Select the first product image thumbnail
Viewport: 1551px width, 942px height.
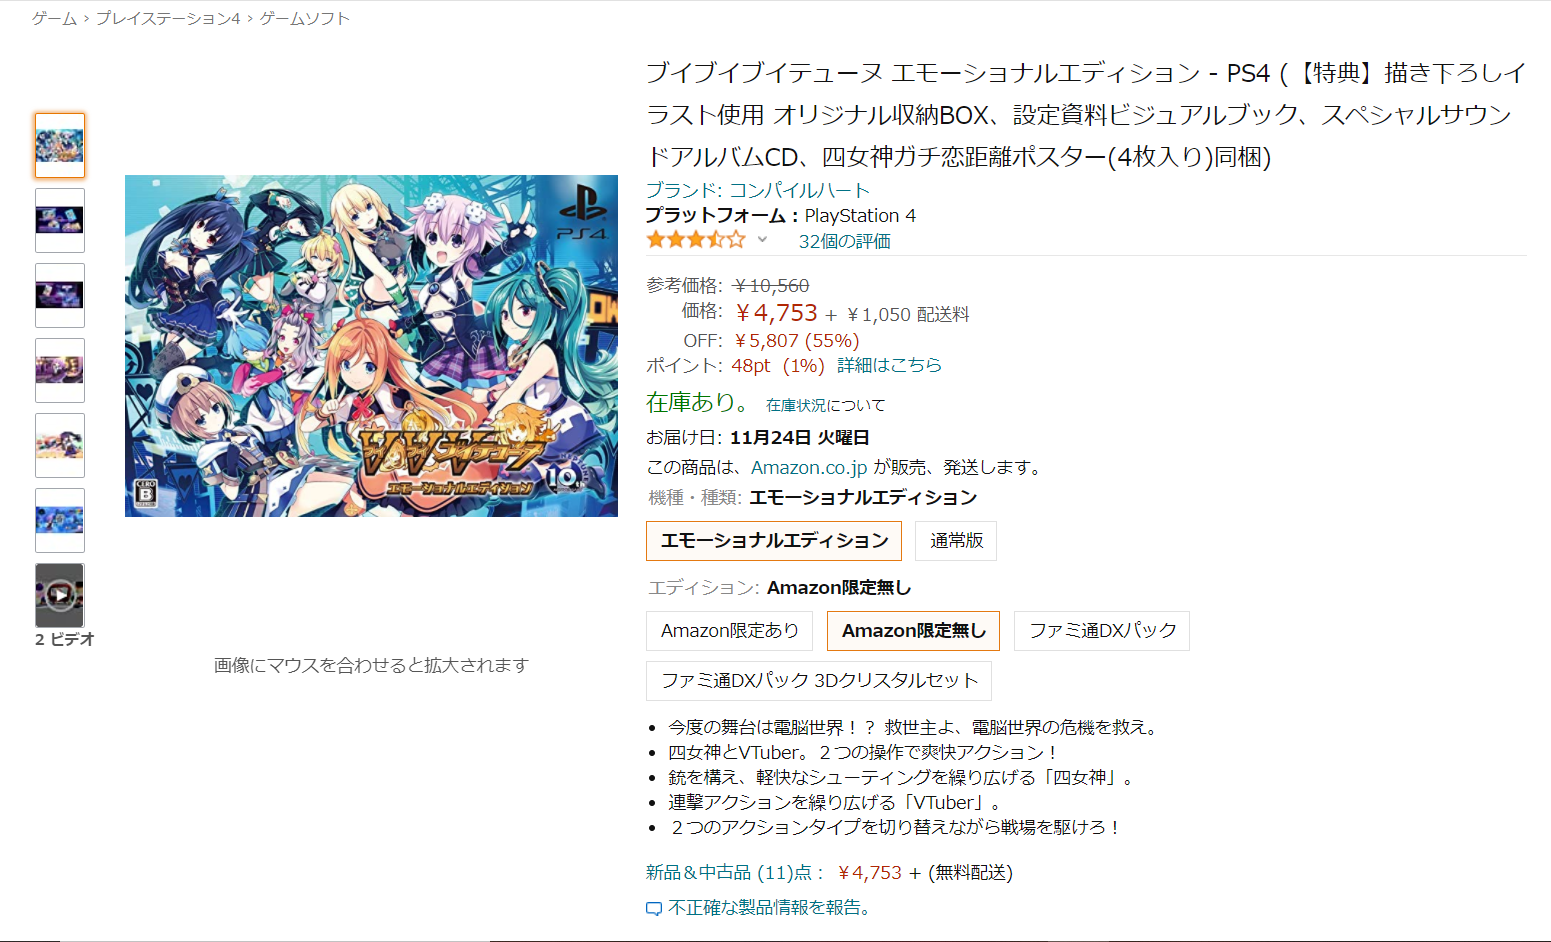(60, 145)
